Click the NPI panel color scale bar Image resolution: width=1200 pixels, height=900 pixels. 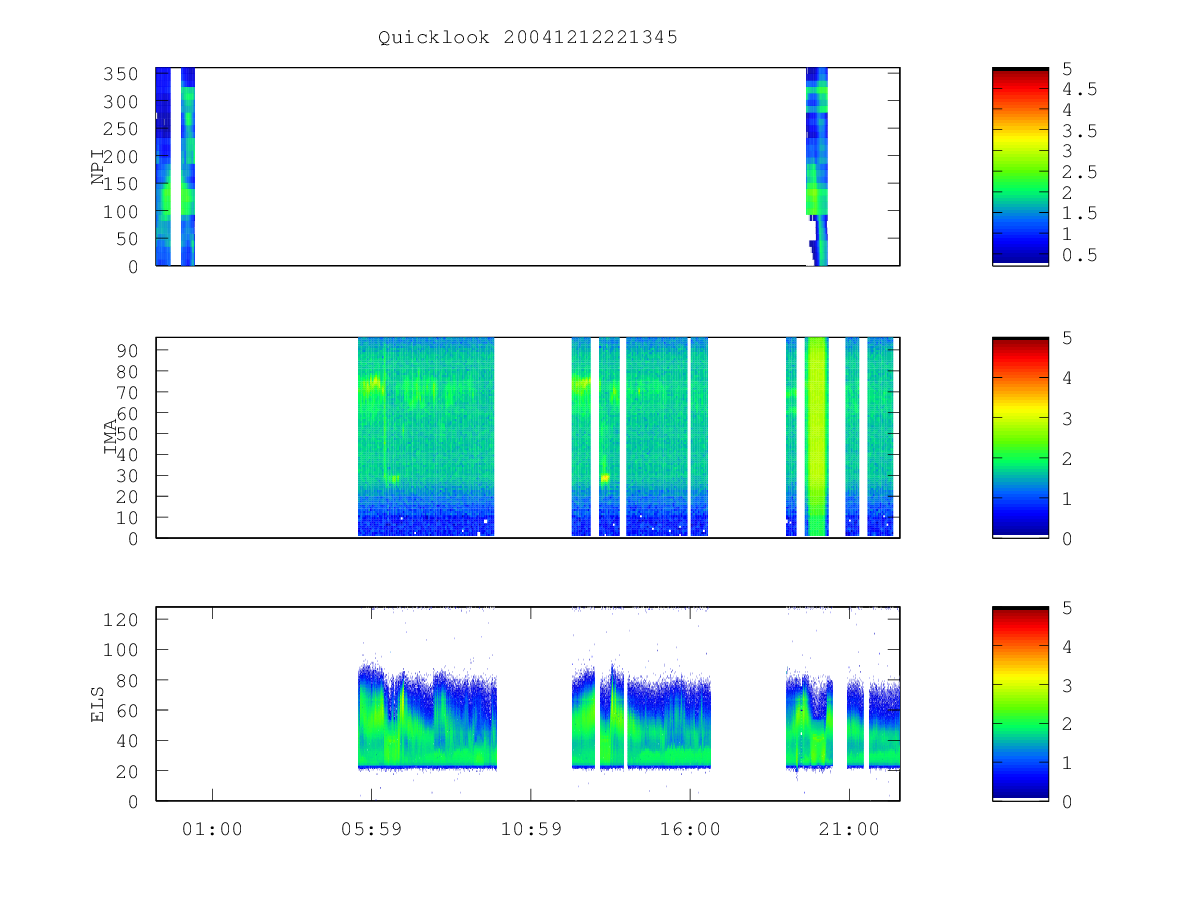pos(1020,166)
